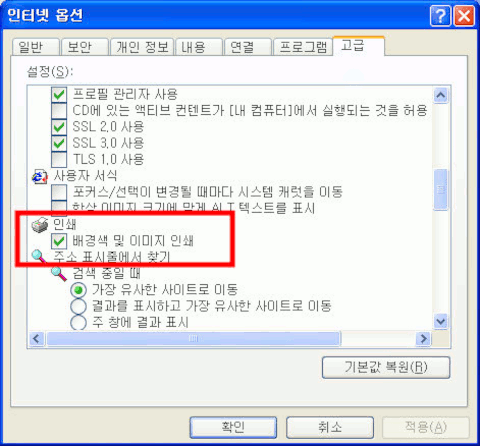The image size is (480, 446).
Task: Toggle the 프로필 관리자 사용 checkbox
Action: click(59, 94)
